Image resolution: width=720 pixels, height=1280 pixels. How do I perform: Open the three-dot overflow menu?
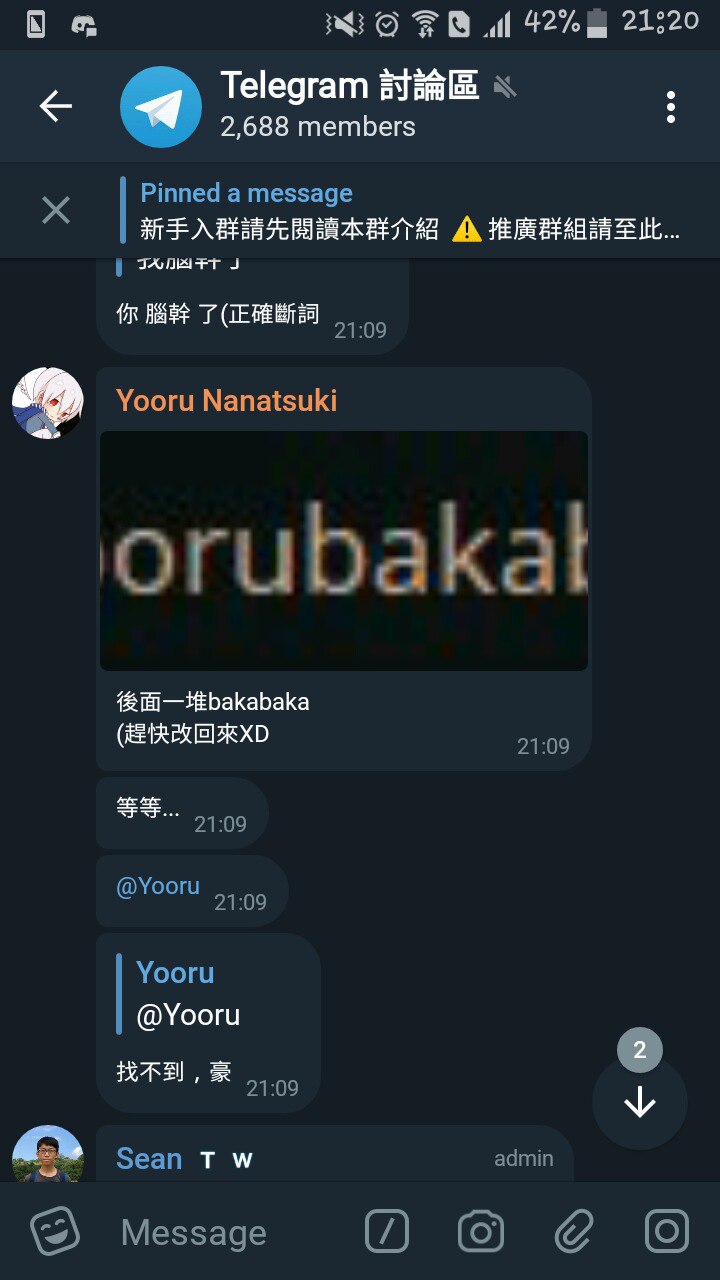tap(670, 107)
